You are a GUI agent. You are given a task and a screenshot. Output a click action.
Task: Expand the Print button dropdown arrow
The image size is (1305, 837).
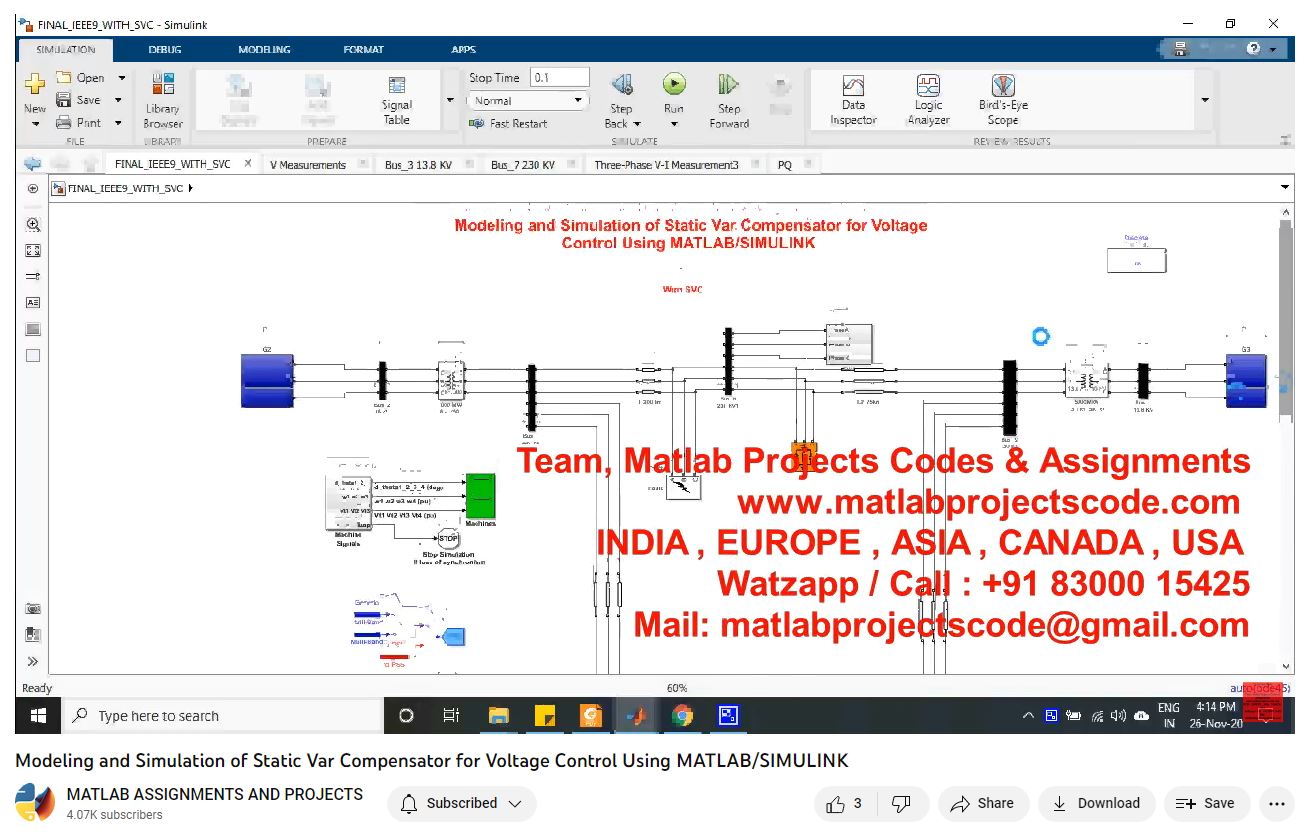118,123
